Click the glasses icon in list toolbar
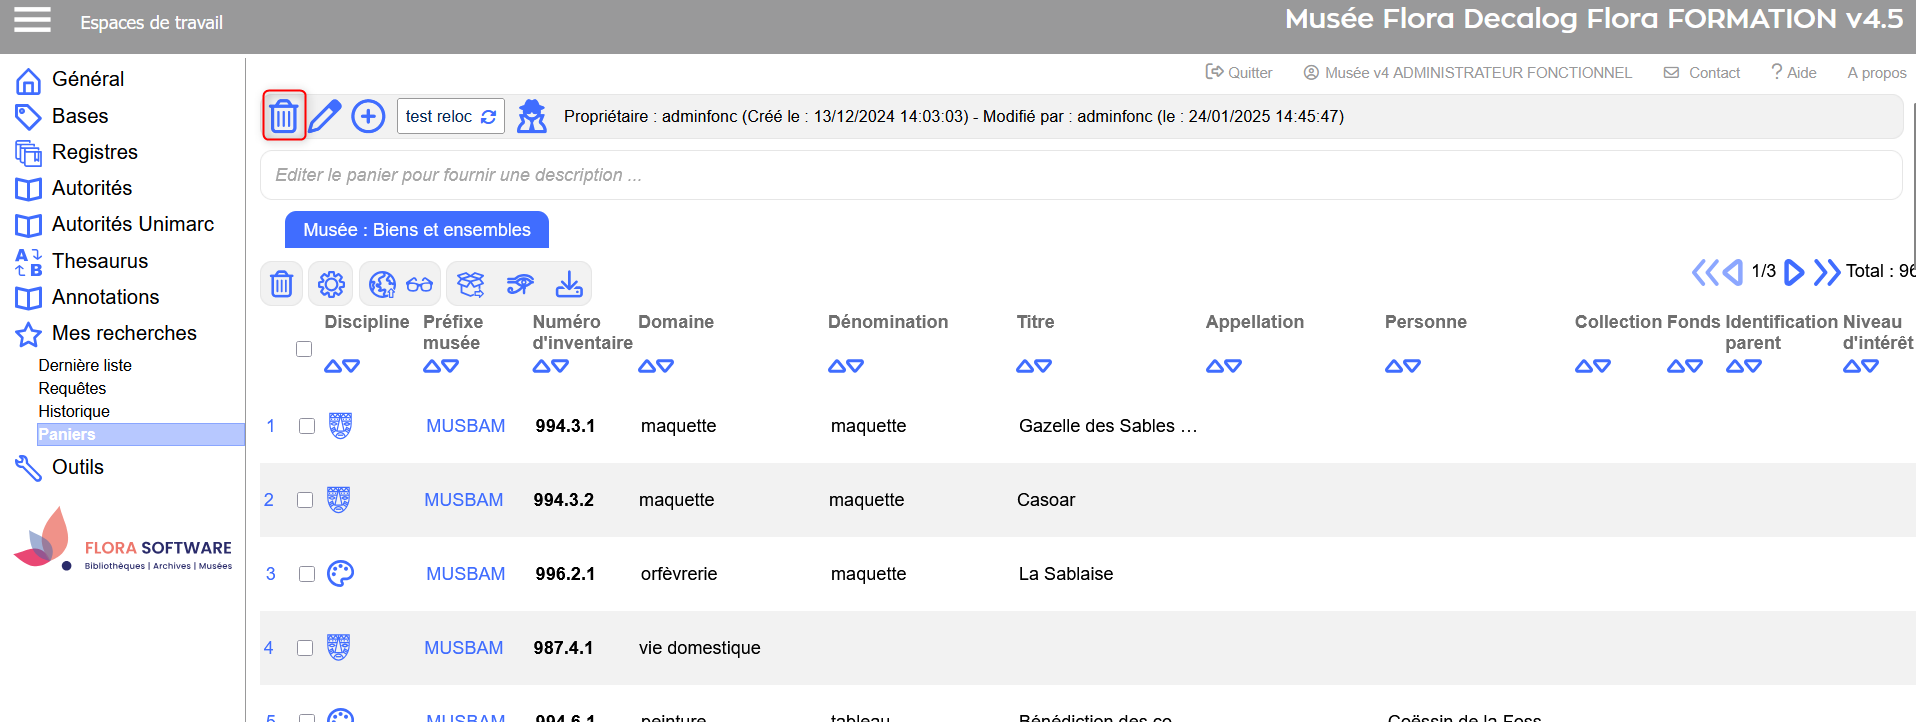Viewport: 1916px width, 722px height. click(x=419, y=284)
